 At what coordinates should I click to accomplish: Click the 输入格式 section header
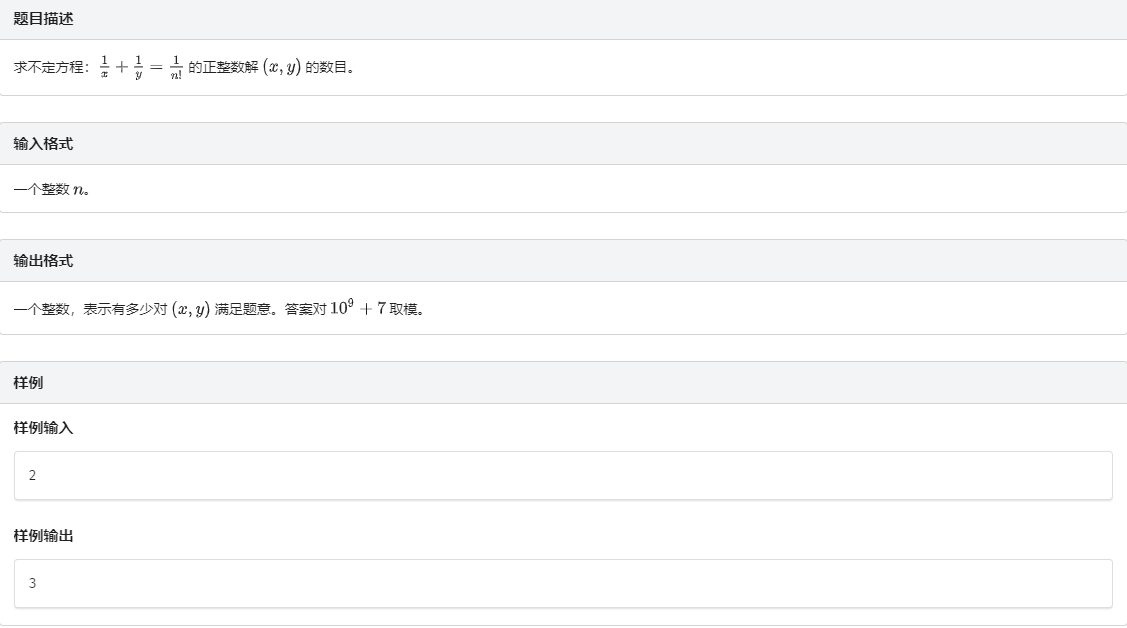pos(43,144)
